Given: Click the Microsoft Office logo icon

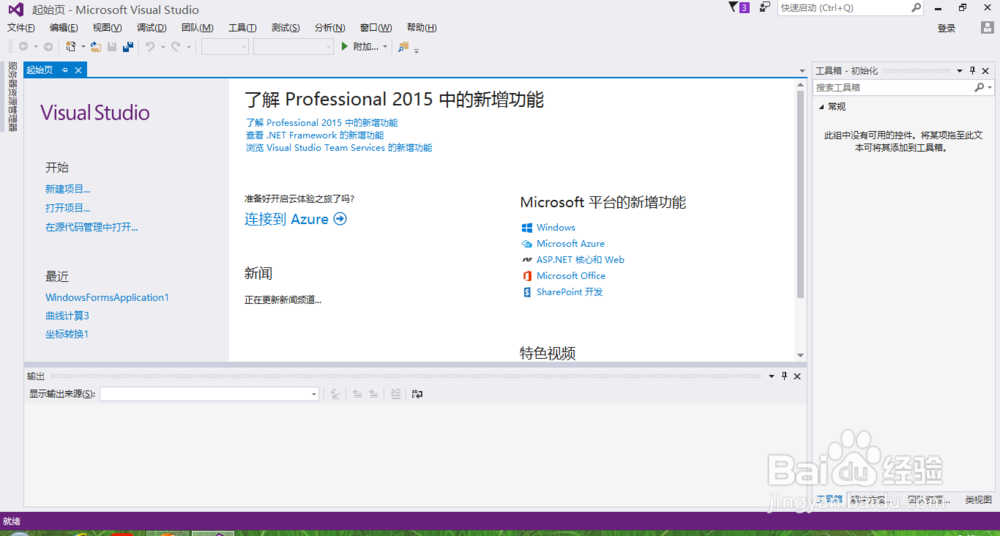Looking at the screenshot, I should point(527,276).
